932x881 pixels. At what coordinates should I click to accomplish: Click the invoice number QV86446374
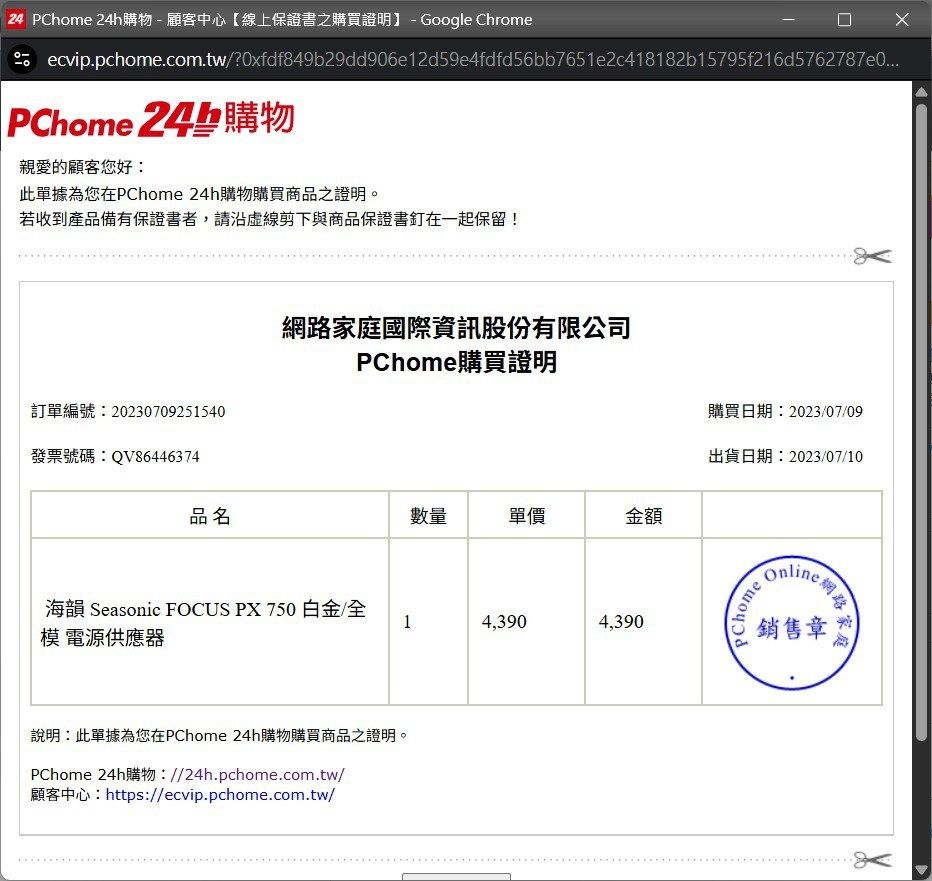click(155, 457)
